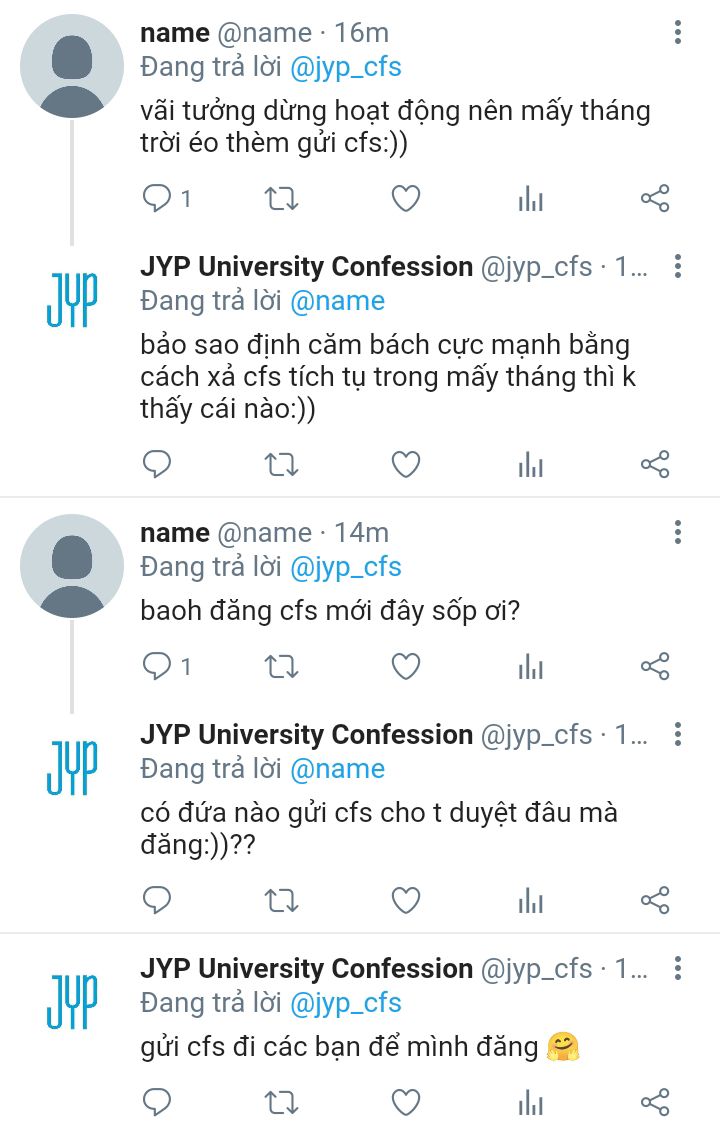View analytics for 'có đứa nào gửi cfs' tweet
Viewport: 720px width, 1131px height.
(x=530, y=901)
